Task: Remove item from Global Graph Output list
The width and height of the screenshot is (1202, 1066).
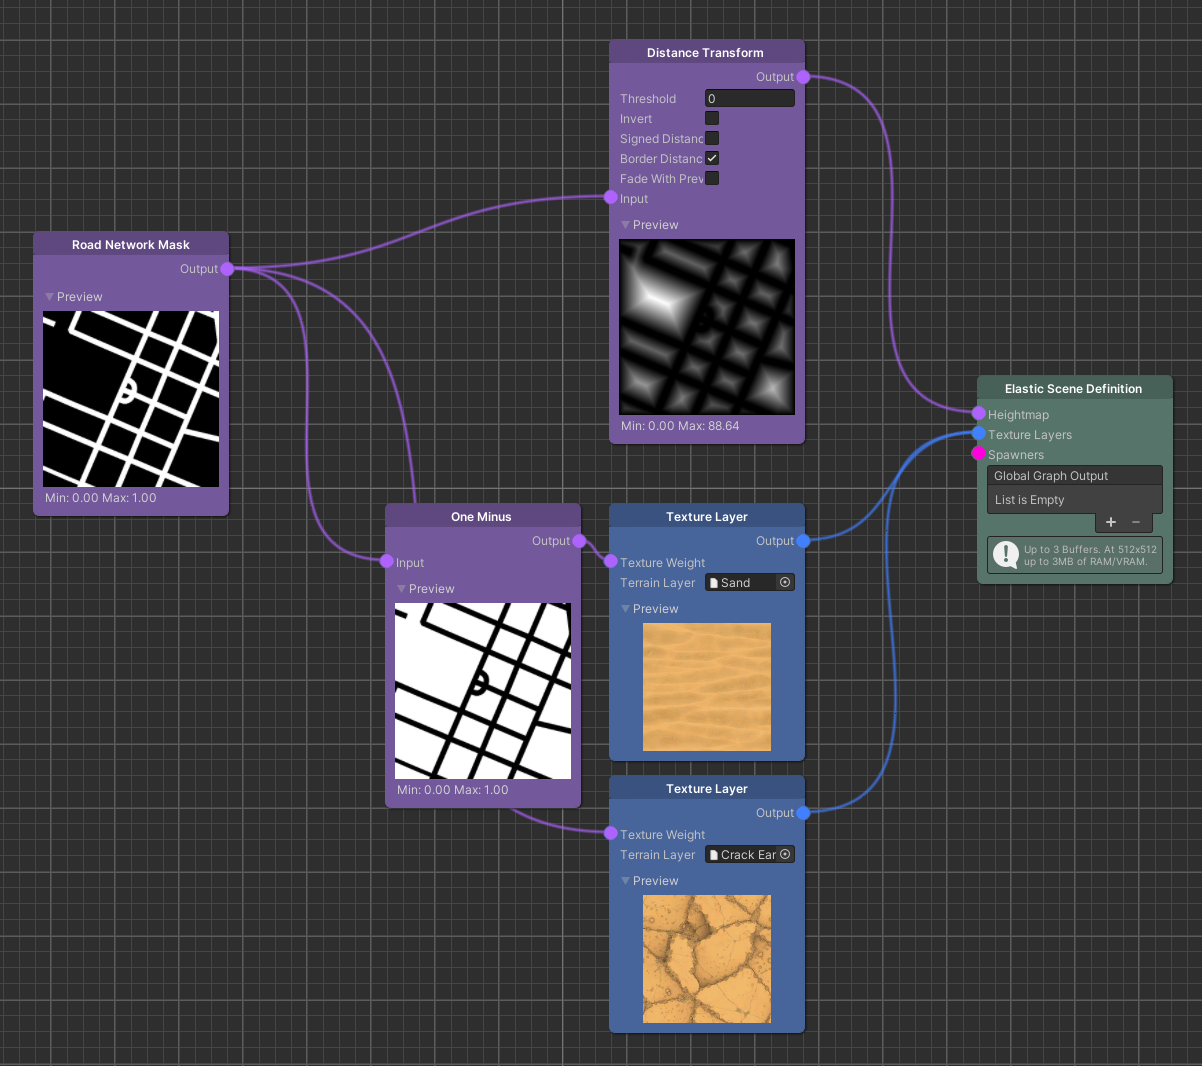Action: (x=1136, y=522)
